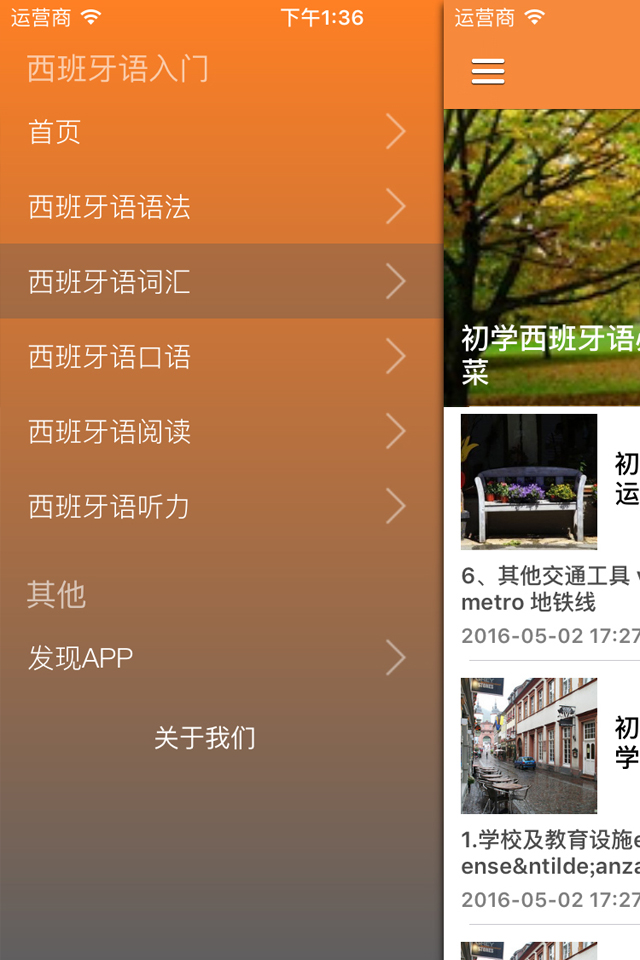This screenshot has height=960, width=640.
Task: Open the flower bench article thumbnail
Action: pos(529,481)
